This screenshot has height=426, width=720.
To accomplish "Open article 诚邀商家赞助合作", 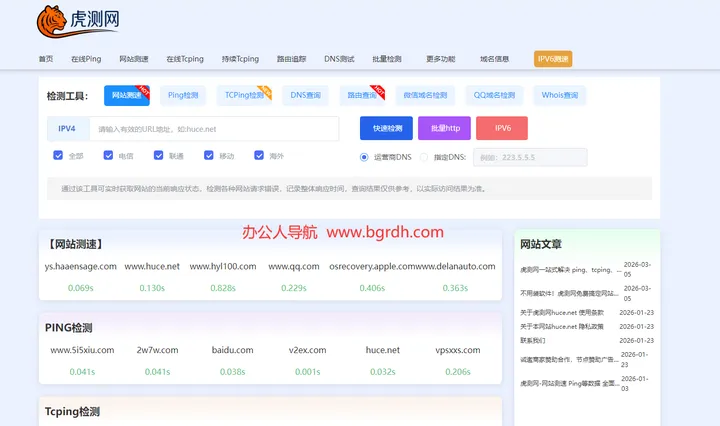I will (569, 360).
